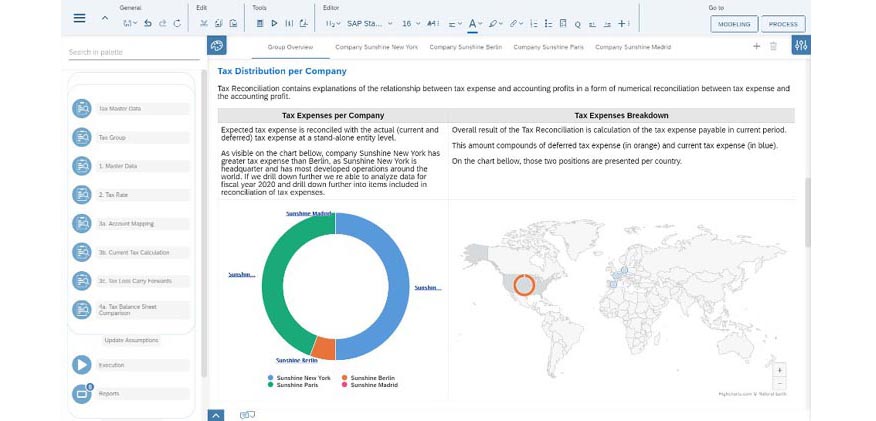Image resolution: width=876 pixels, height=421 pixels.
Task: Click the Sunshine Berlin donut label
Action: pos(297,361)
